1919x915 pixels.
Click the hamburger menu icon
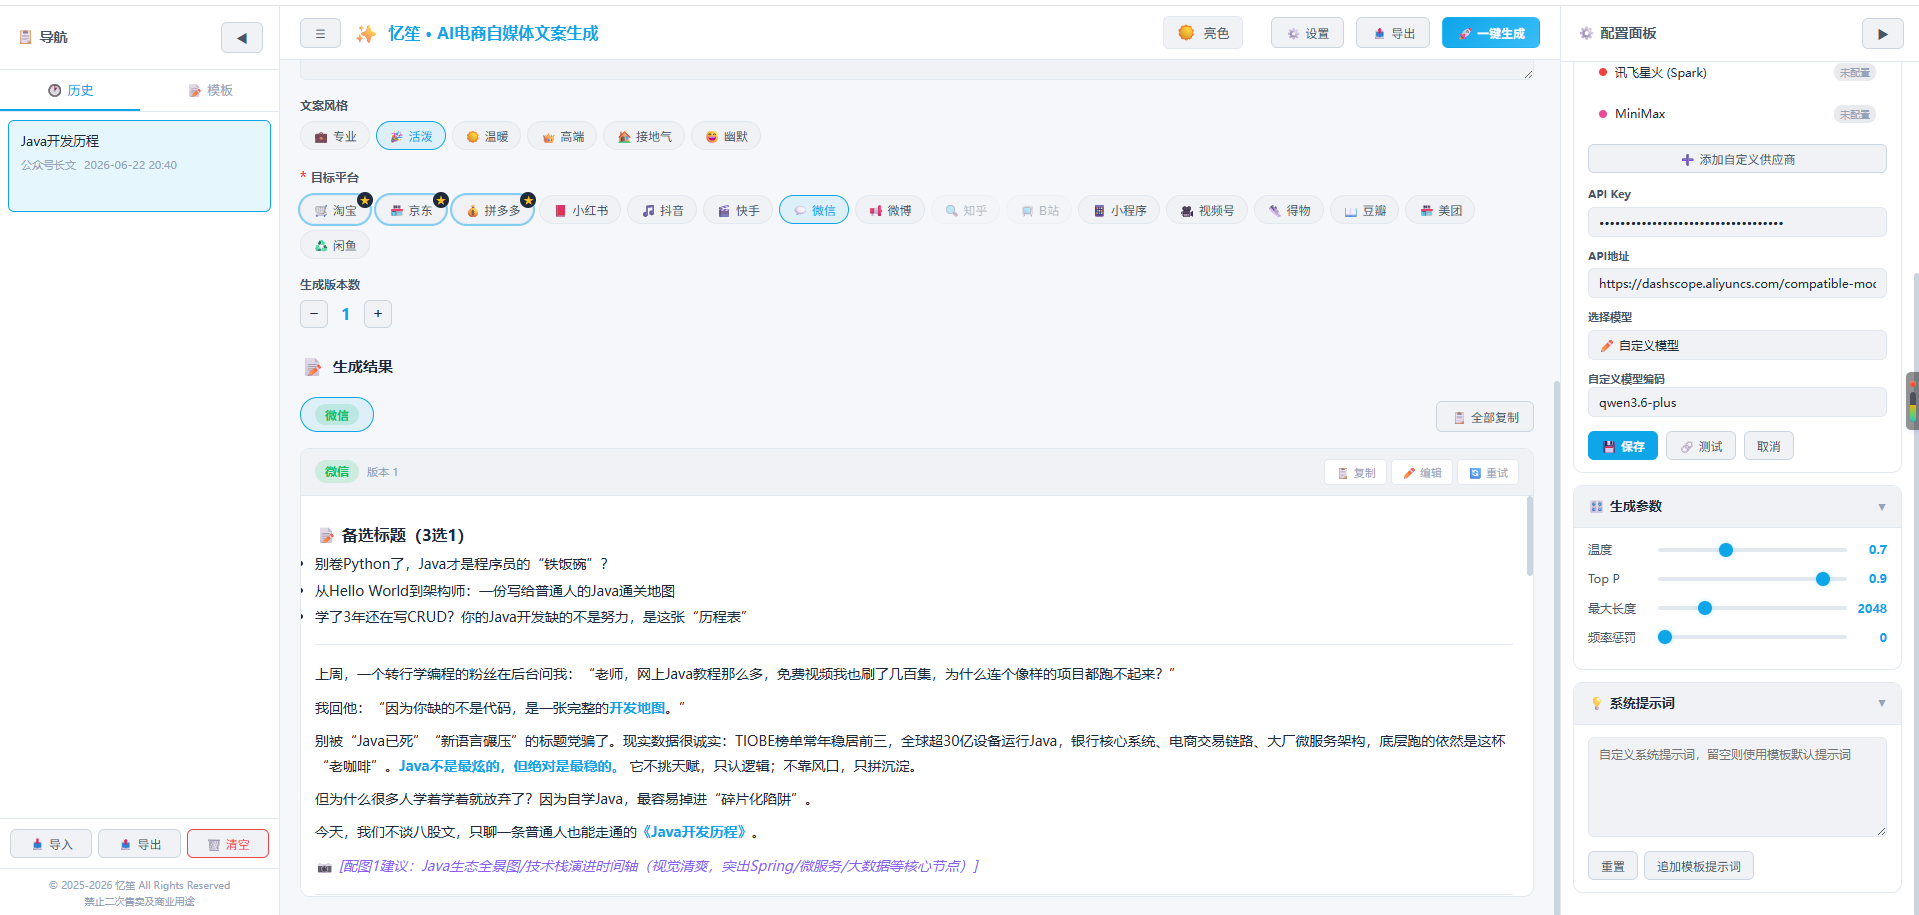(x=320, y=33)
